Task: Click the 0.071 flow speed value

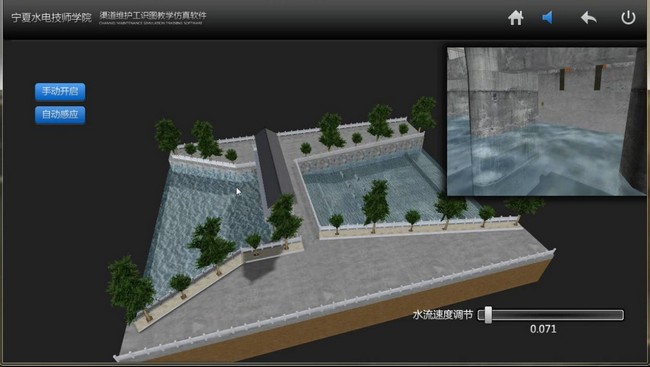Action: click(x=543, y=329)
